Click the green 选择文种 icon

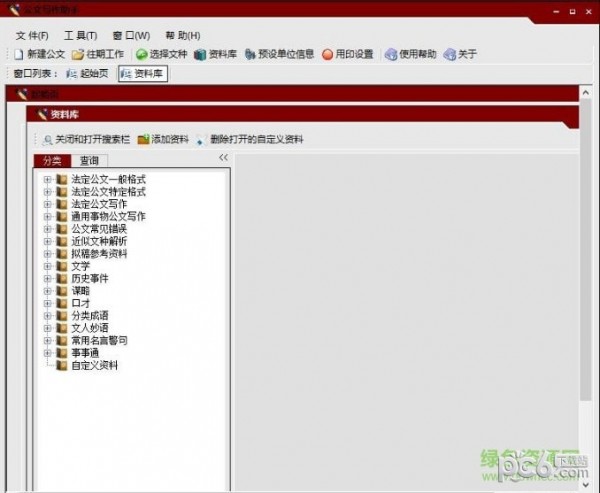[142, 55]
